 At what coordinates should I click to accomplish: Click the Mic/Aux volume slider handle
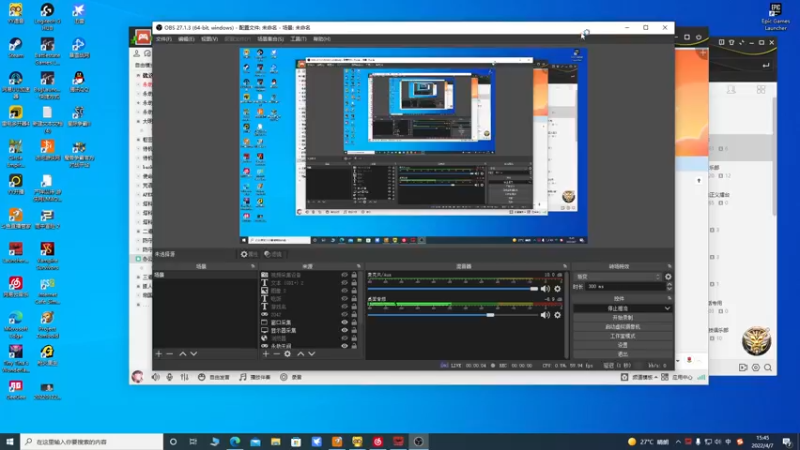[x=534, y=289]
